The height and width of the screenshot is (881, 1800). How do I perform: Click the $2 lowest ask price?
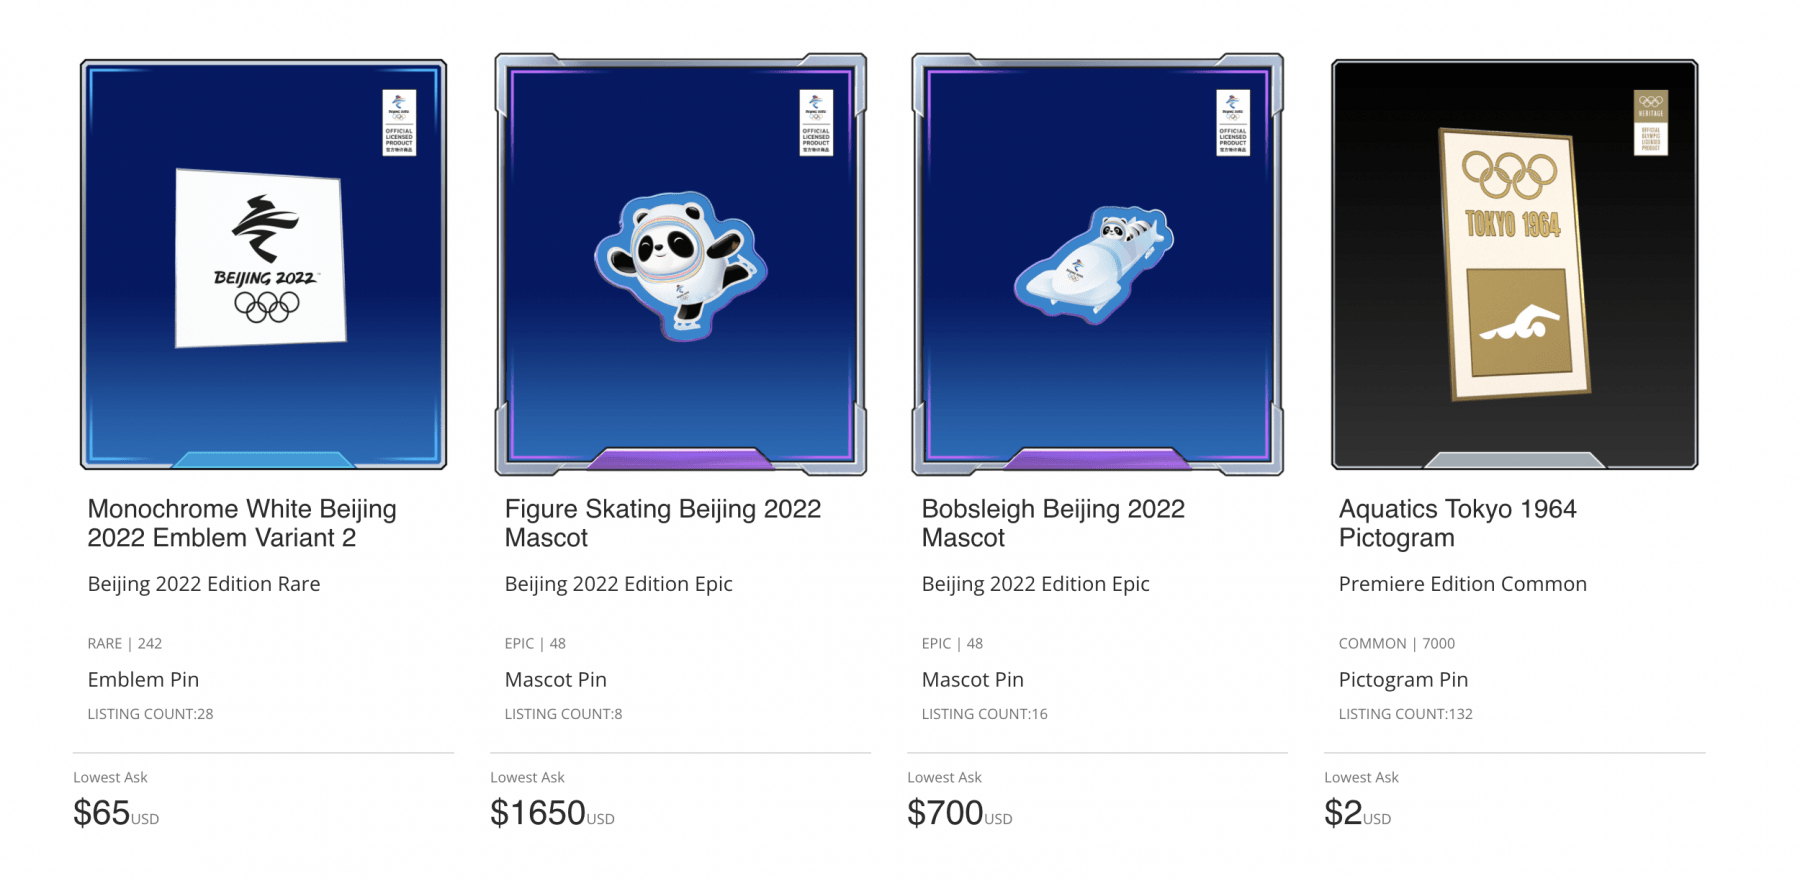1343,813
